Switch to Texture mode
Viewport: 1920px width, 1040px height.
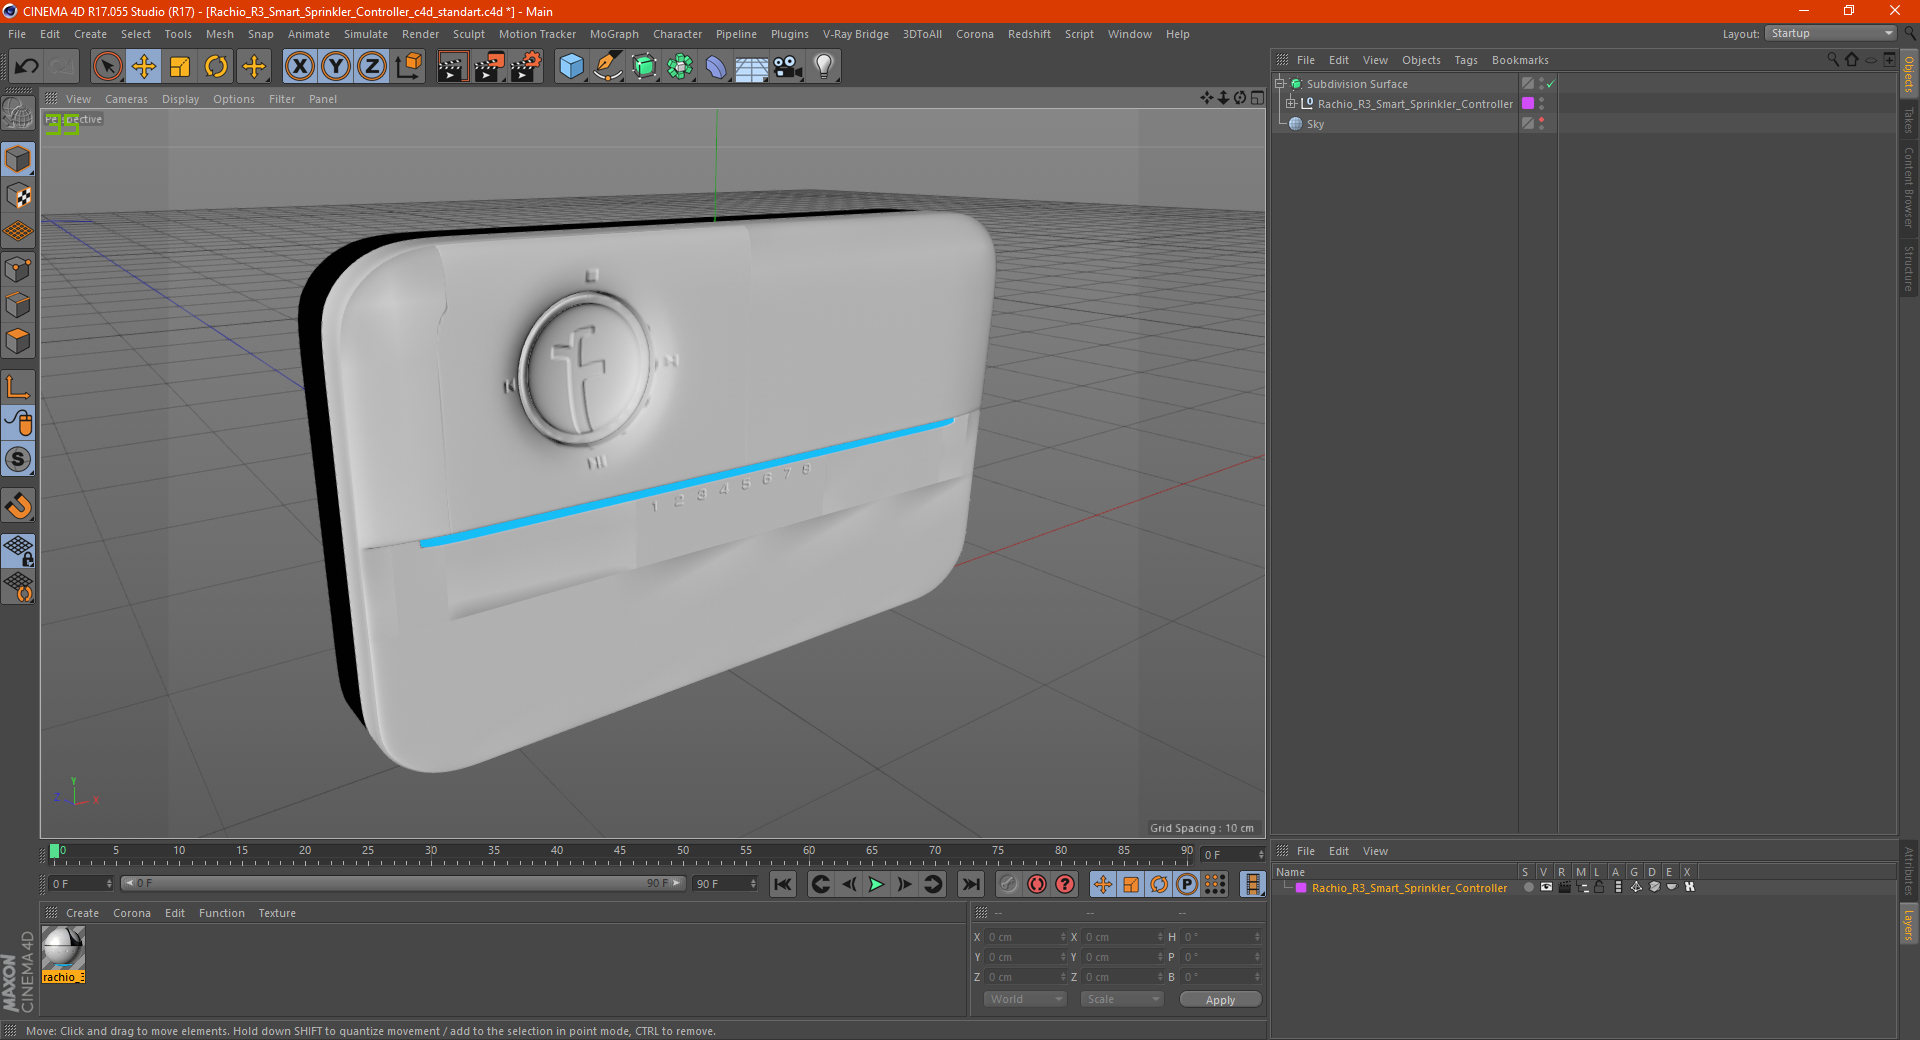pyautogui.click(x=18, y=196)
